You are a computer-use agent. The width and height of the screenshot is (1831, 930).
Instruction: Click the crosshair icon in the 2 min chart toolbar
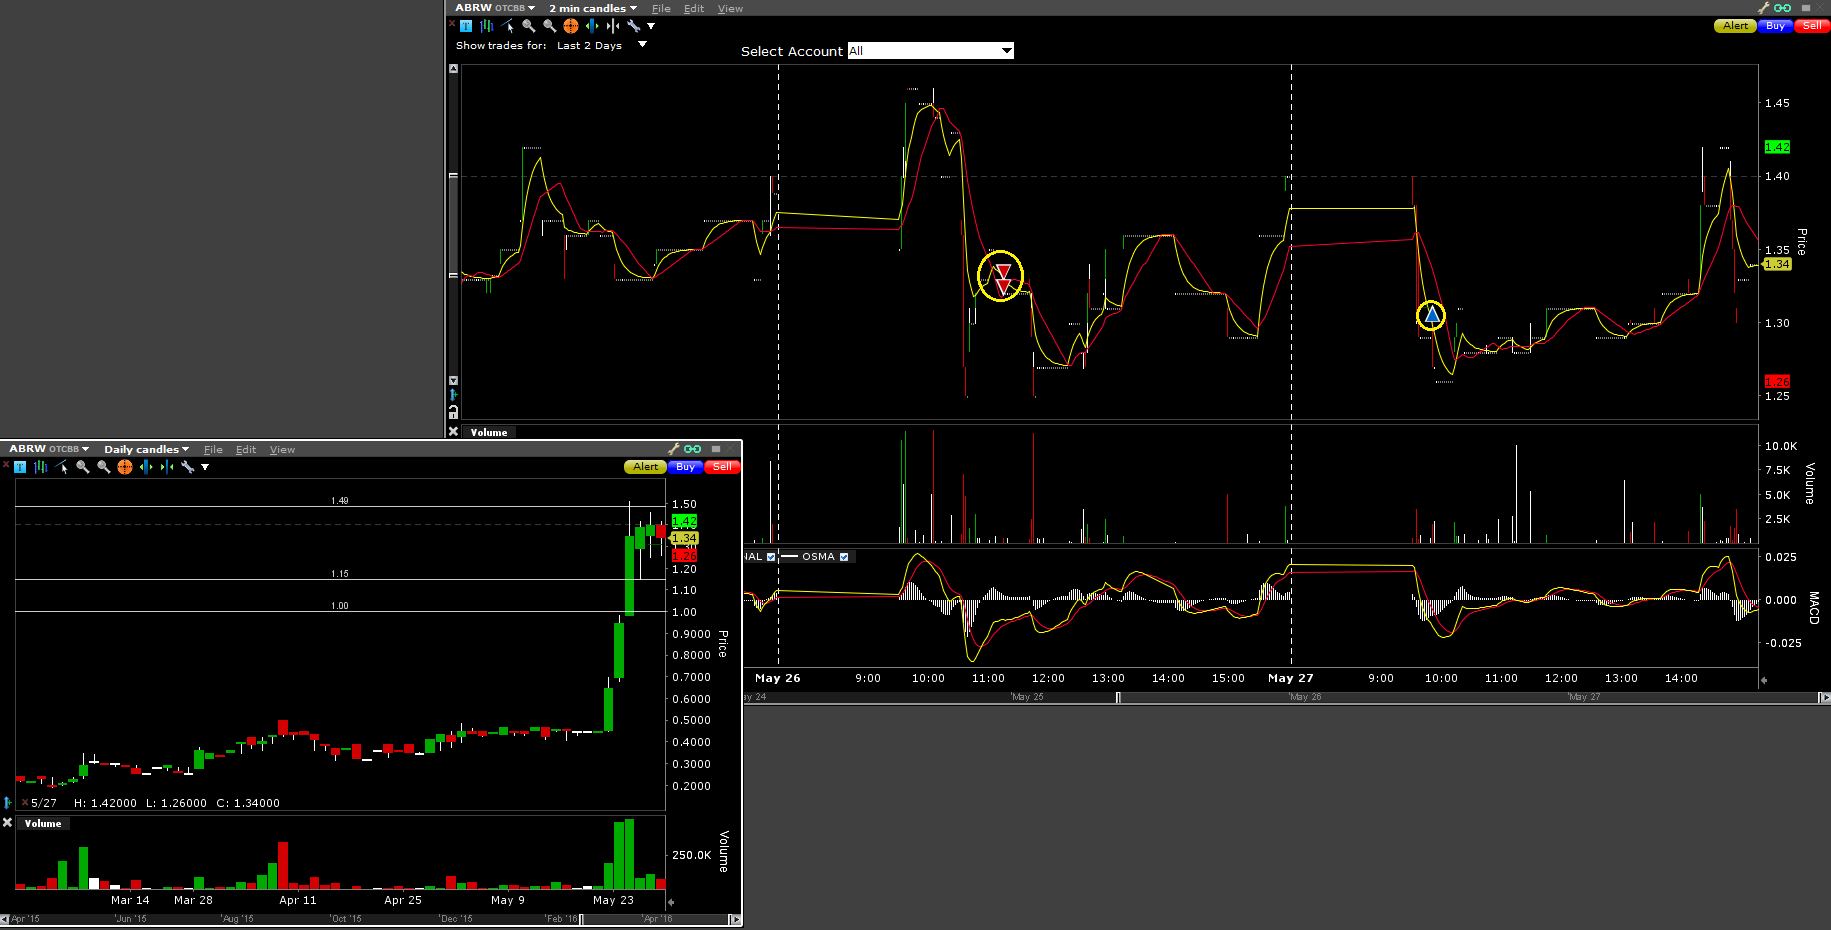coord(571,26)
